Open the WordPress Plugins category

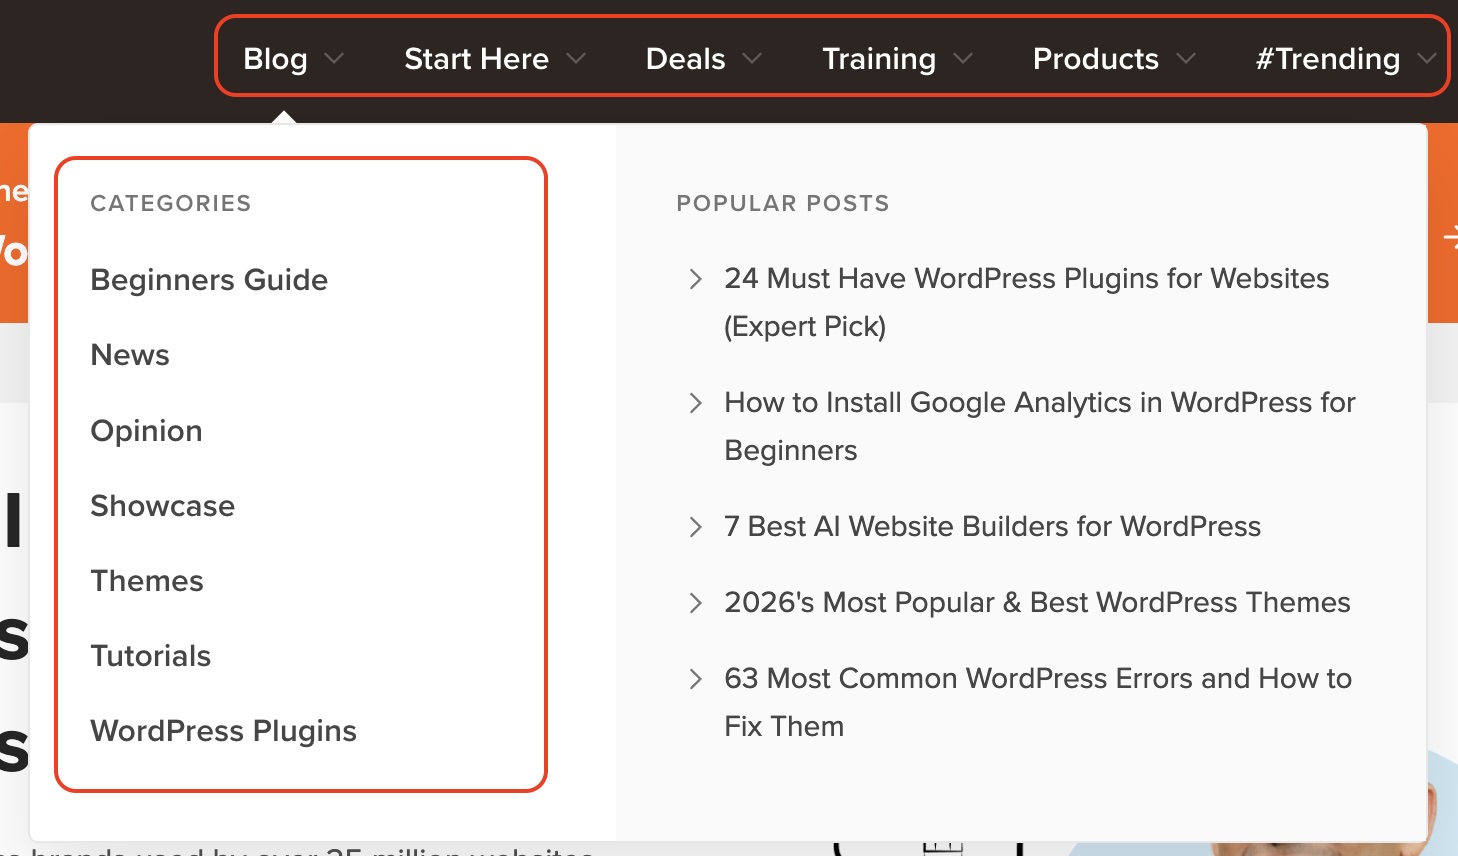(x=223, y=731)
